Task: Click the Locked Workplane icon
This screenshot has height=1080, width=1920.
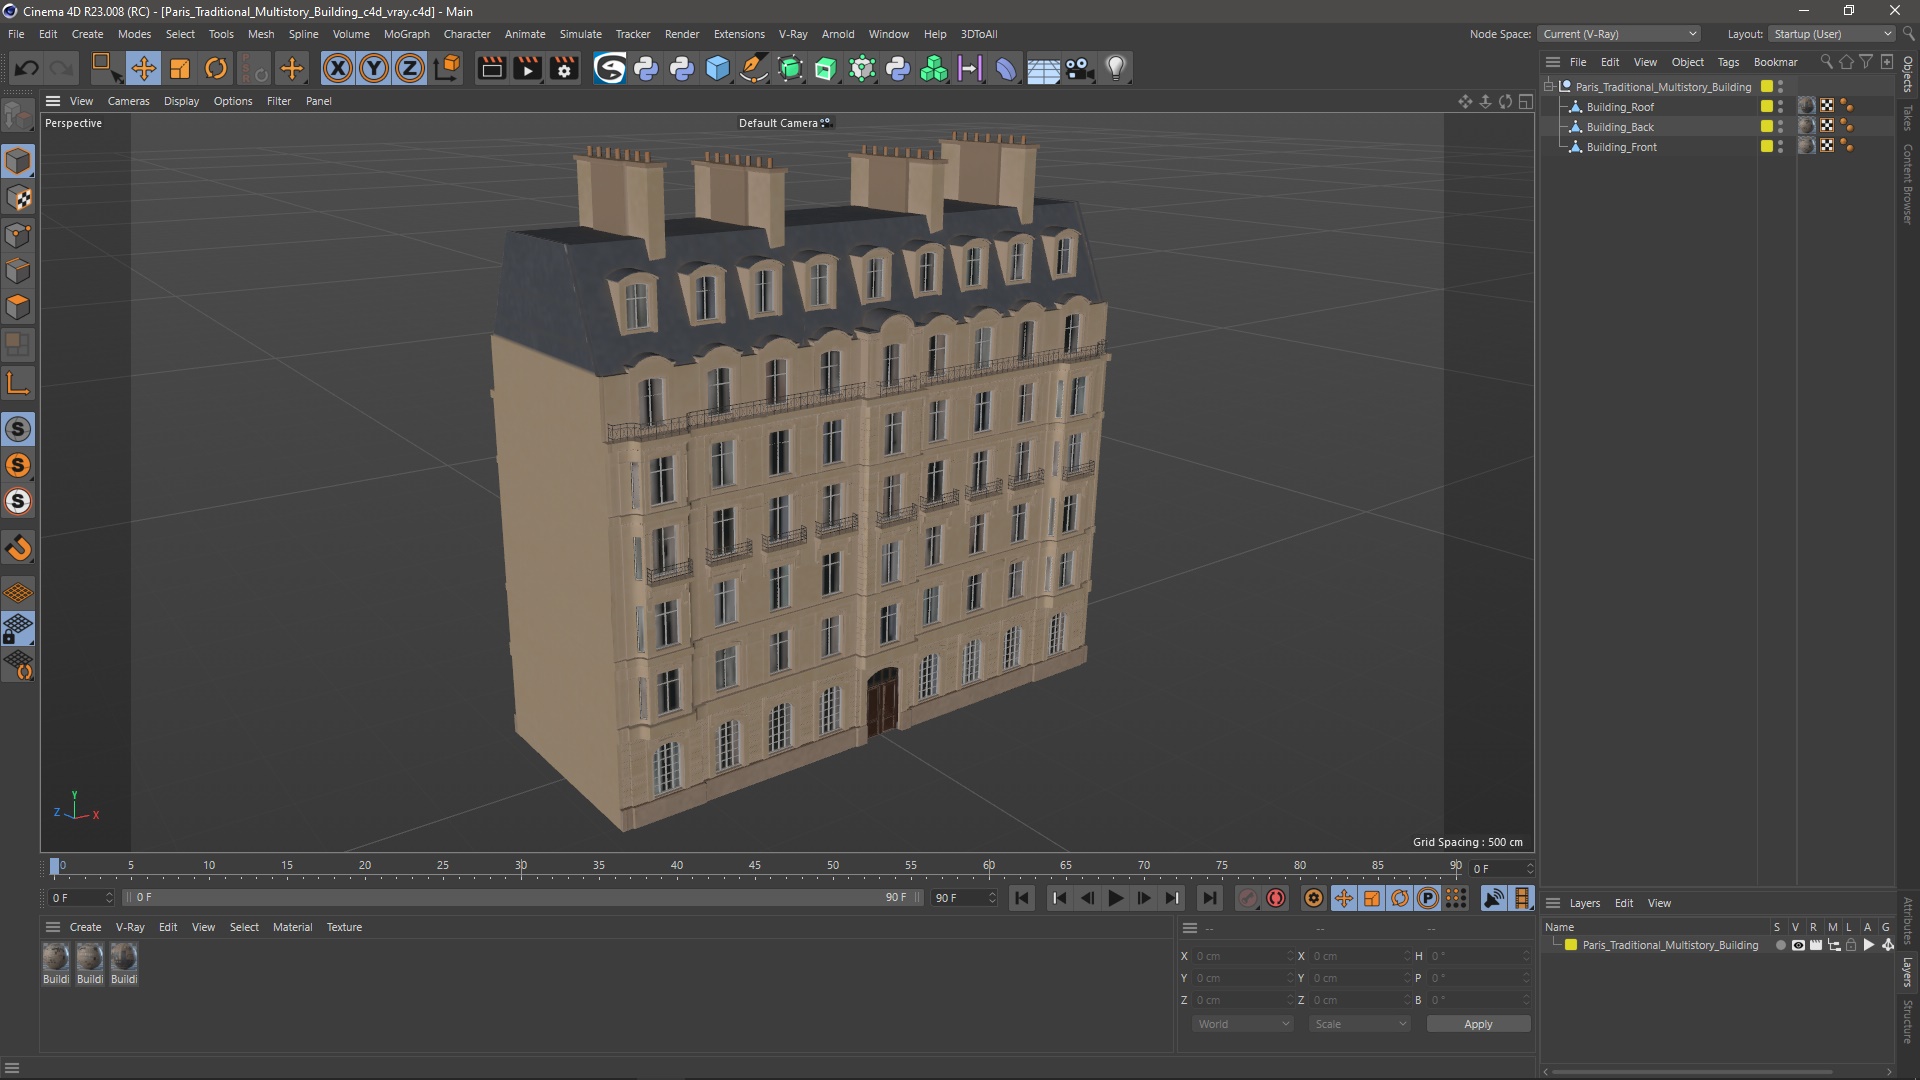Action: pyautogui.click(x=18, y=629)
